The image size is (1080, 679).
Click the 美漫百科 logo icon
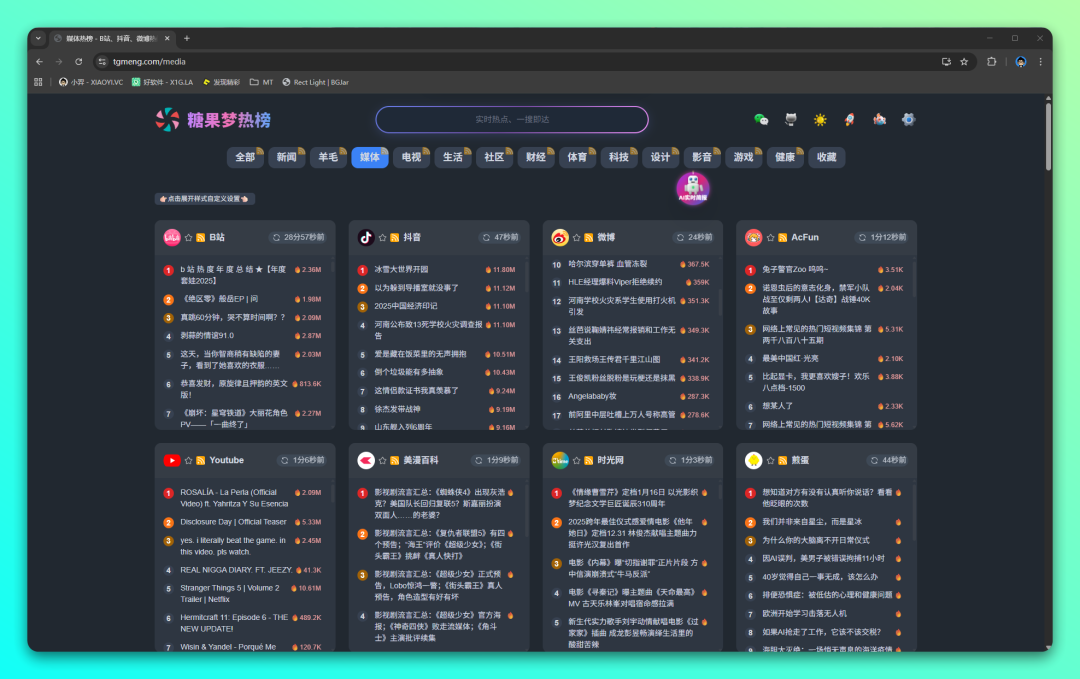click(366, 461)
